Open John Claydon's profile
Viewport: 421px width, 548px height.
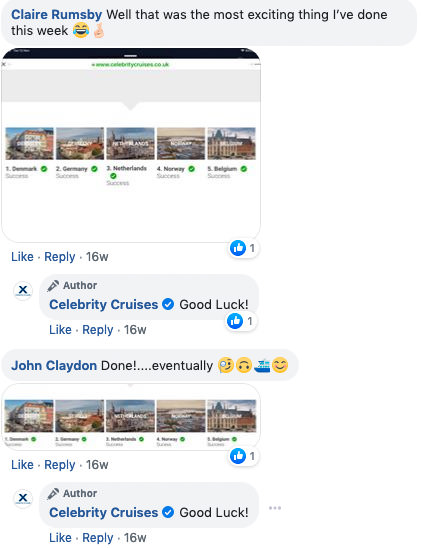coord(54,366)
